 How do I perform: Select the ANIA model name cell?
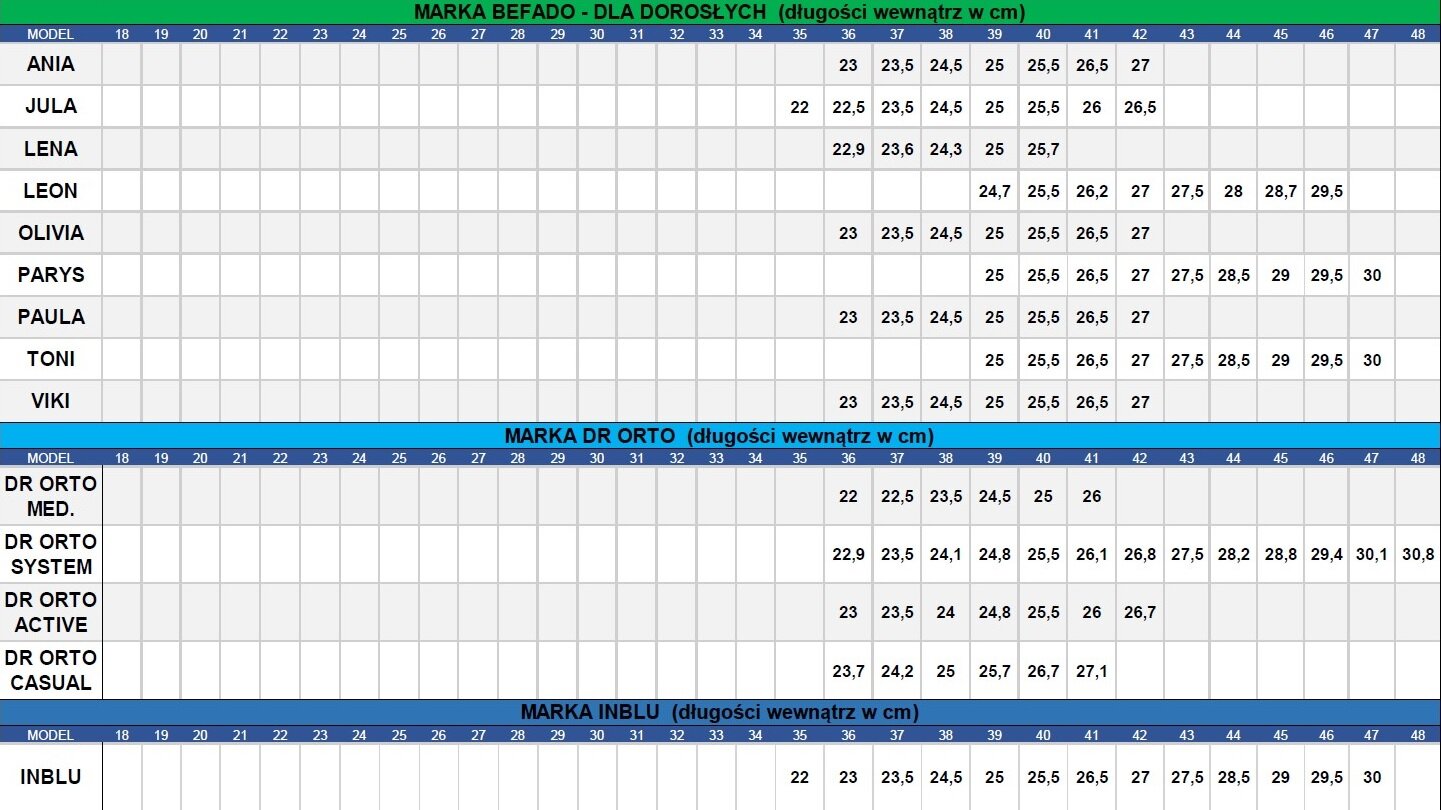point(51,64)
